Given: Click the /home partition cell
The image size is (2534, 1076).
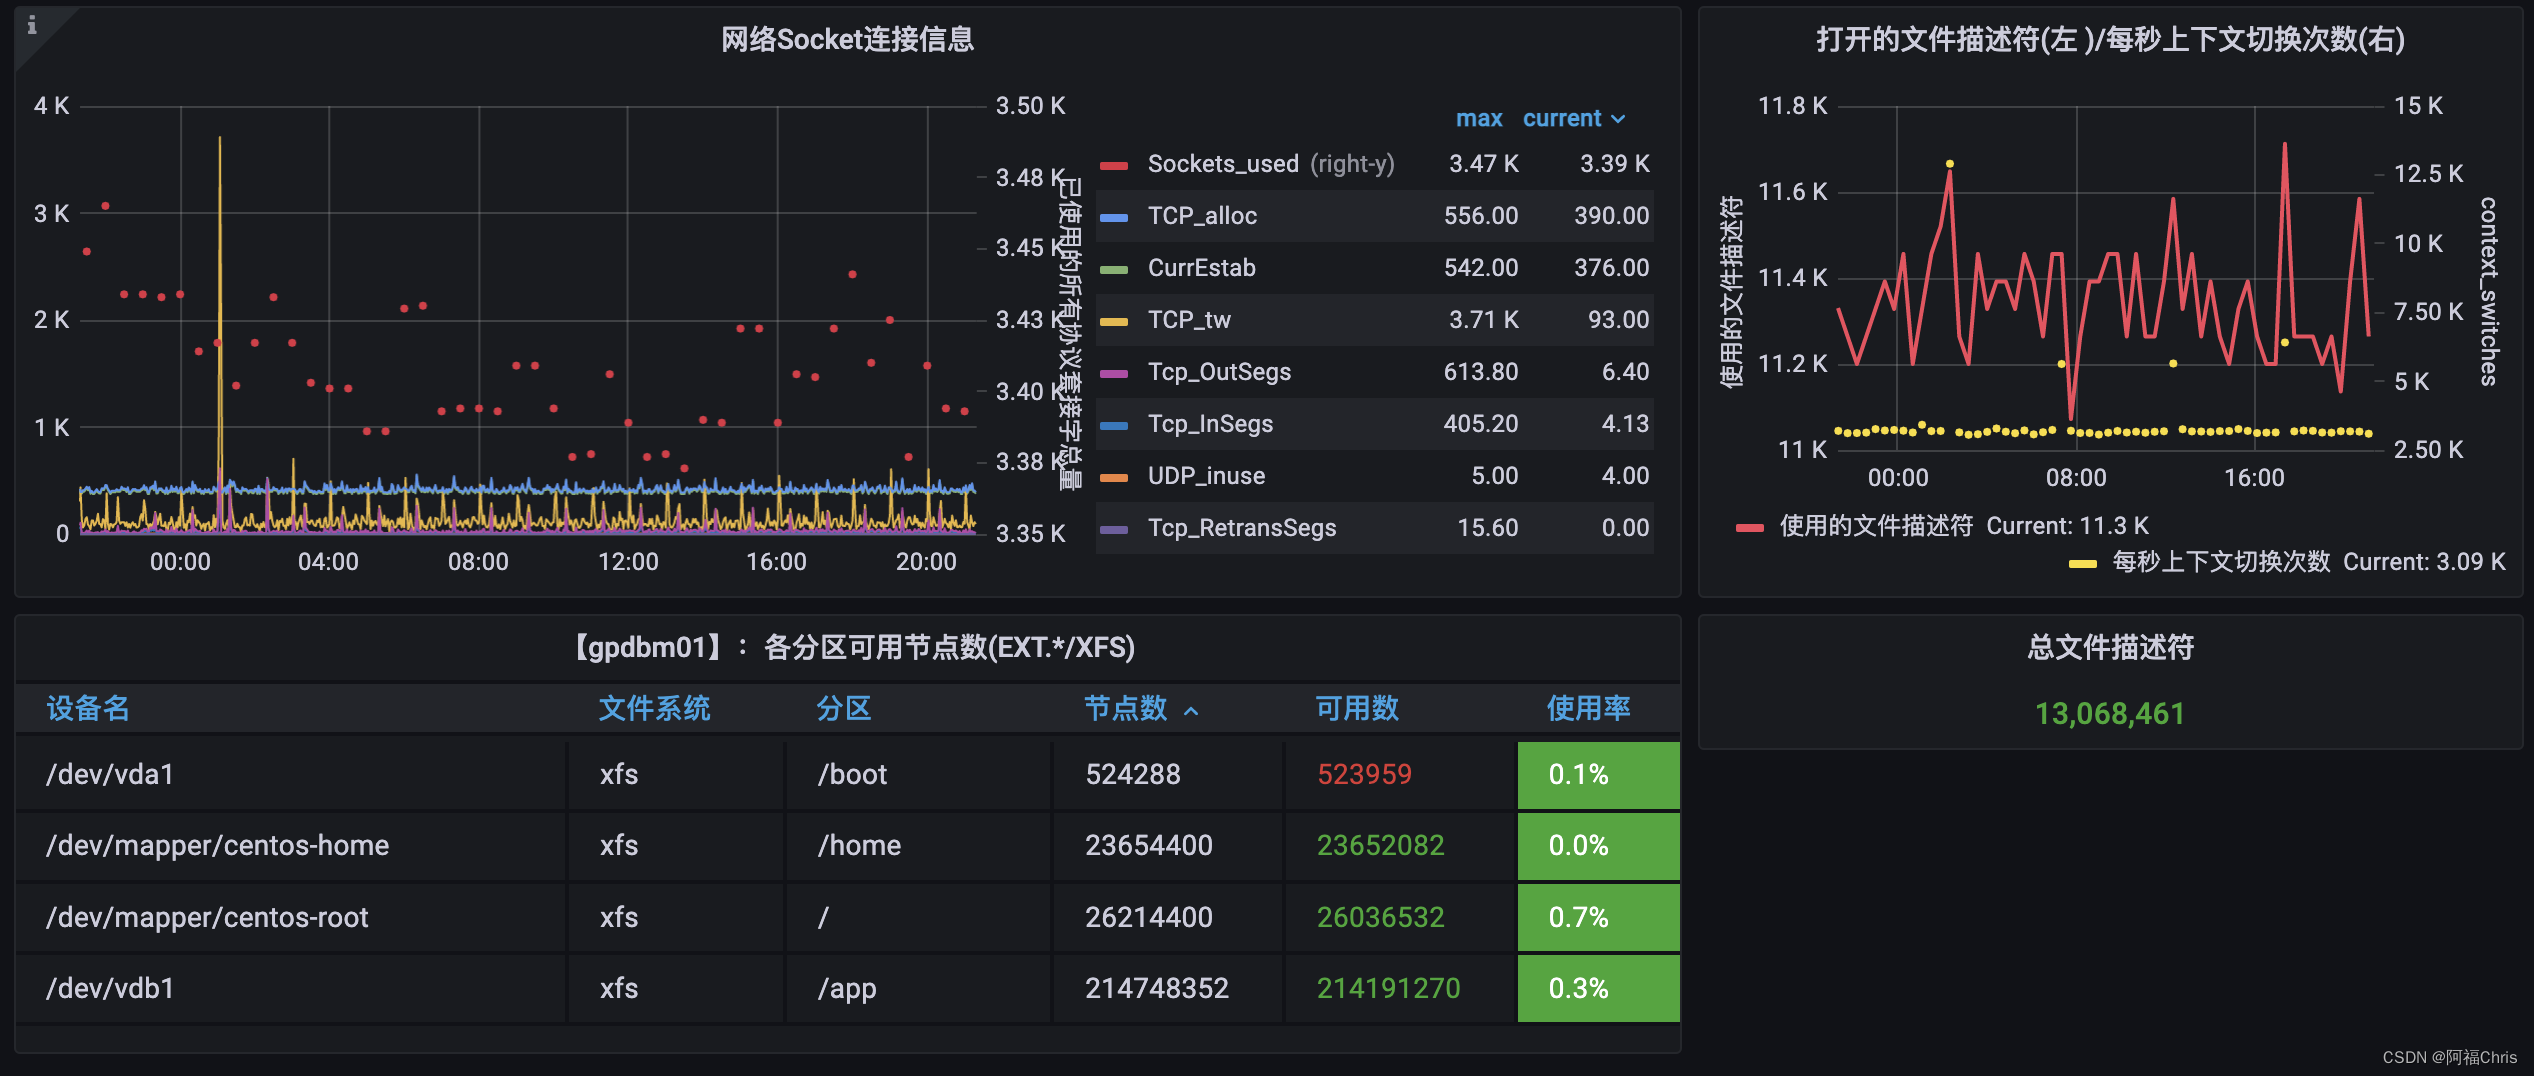Looking at the screenshot, I should click(x=919, y=846).
